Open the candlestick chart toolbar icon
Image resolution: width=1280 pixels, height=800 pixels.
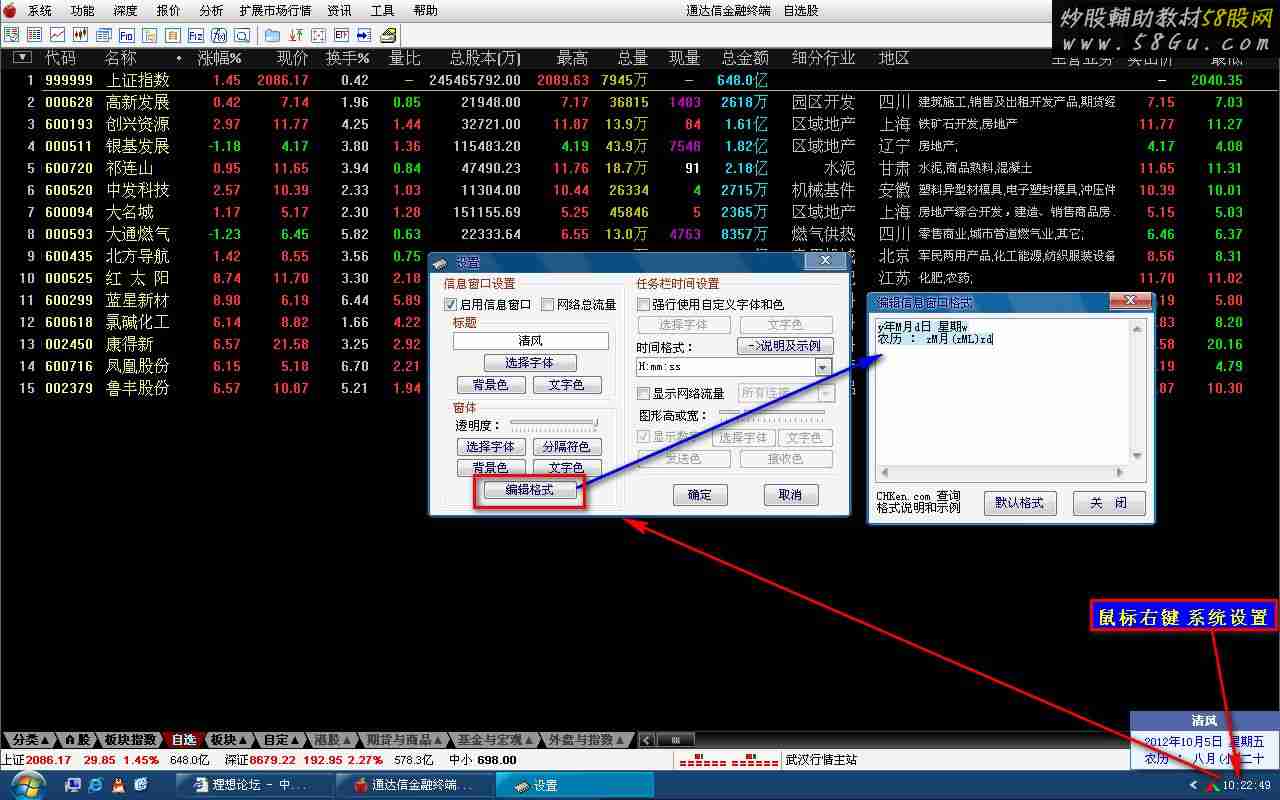[x=80, y=35]
